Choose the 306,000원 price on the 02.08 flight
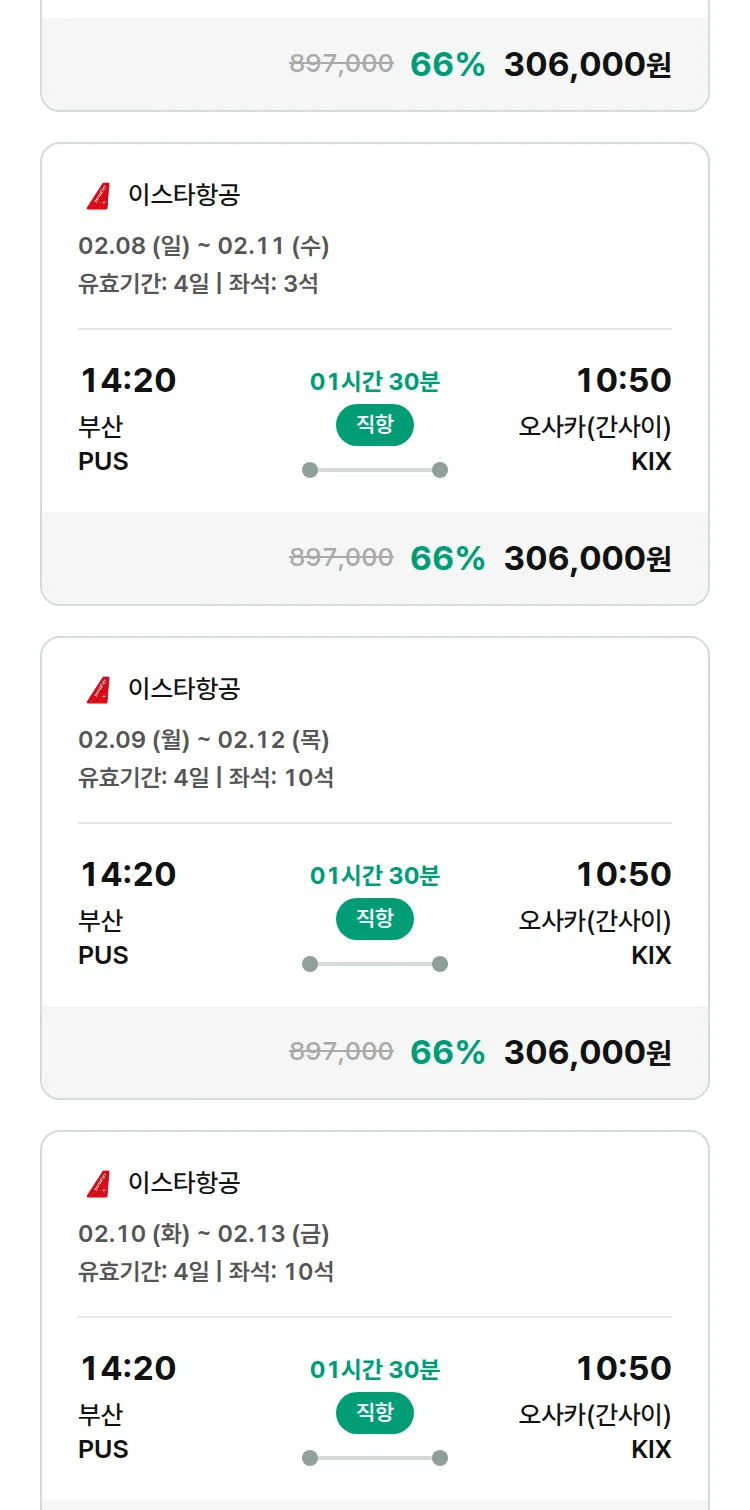Screen dimensions: 750x1510 [x=587, y=558]
